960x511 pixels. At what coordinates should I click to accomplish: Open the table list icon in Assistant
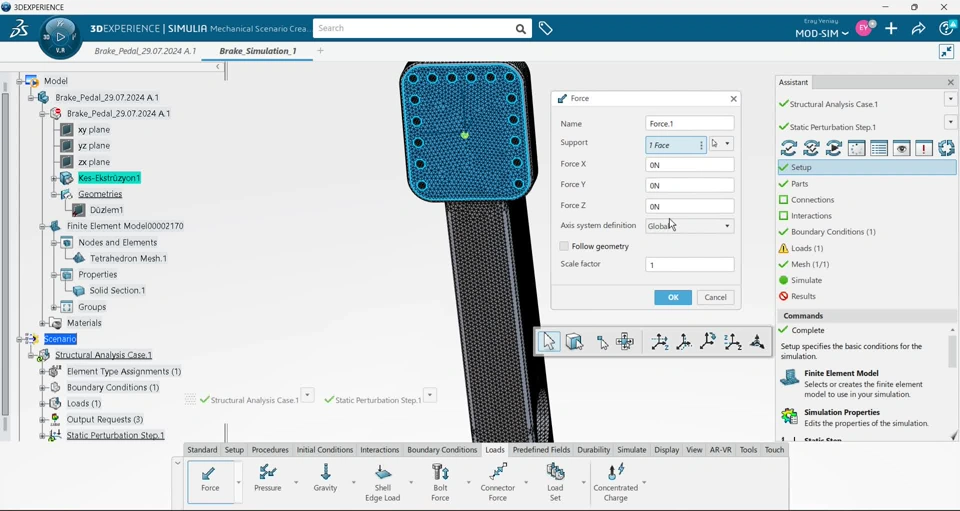coord(879,148)
